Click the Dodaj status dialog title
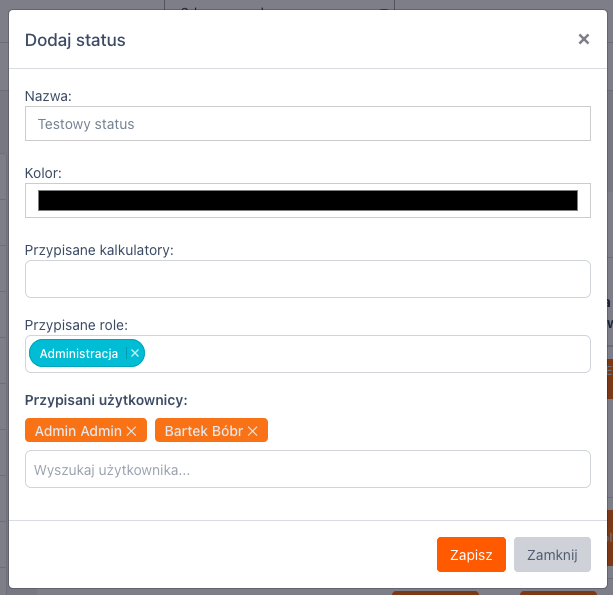Viewport: 613px width, 595px height. pyautogui.click(x=75, y=40)
